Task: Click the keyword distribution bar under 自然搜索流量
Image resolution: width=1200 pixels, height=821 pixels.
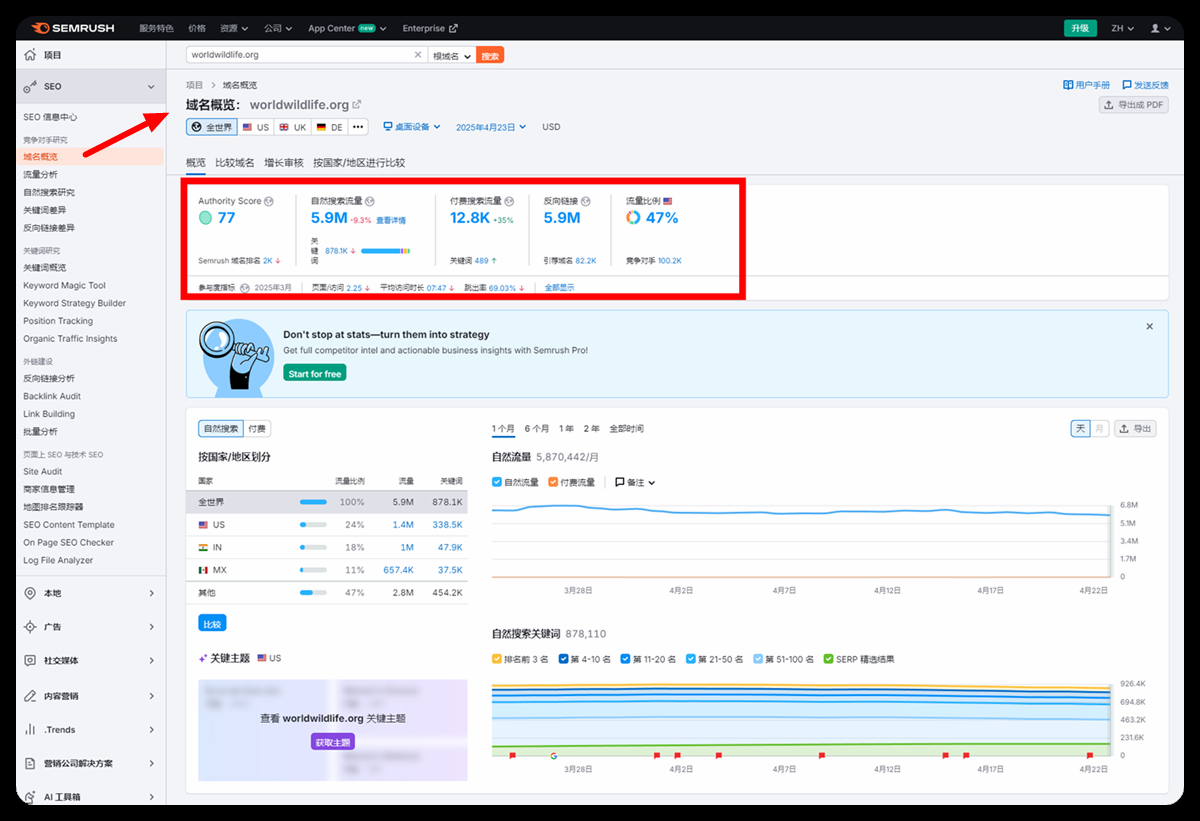Action: (385, 251)
